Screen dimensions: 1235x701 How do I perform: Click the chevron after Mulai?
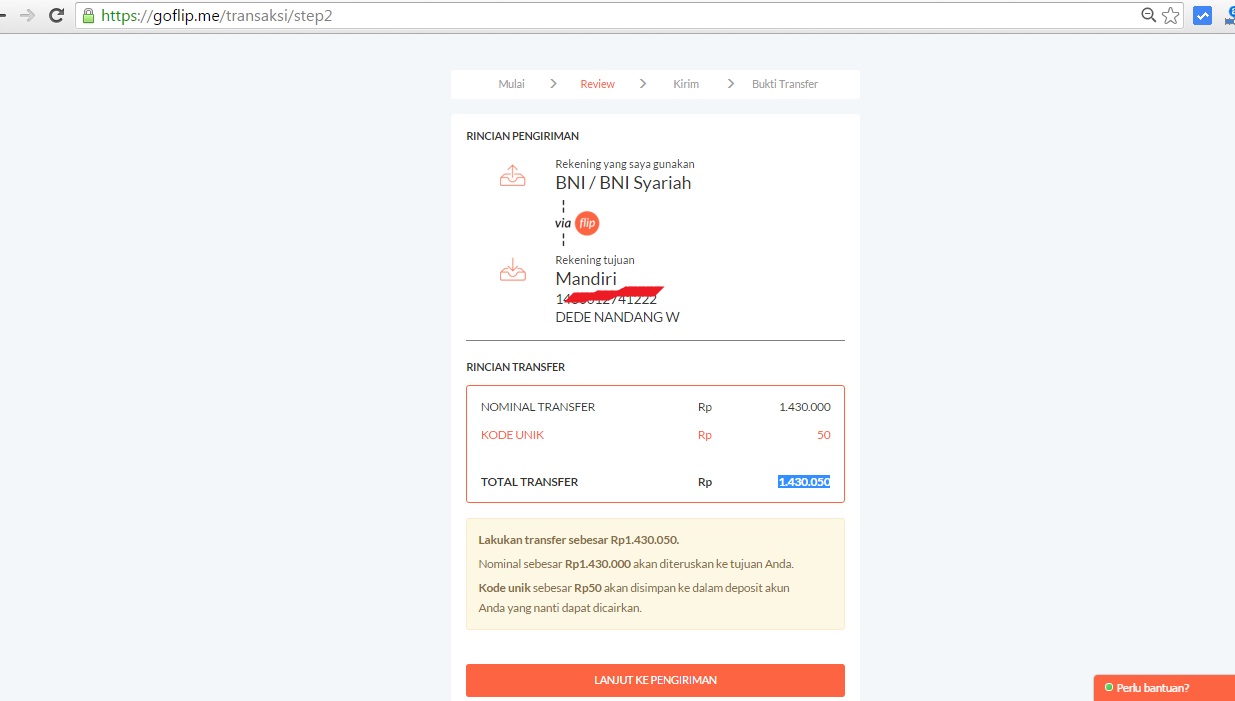coord(553,84)
